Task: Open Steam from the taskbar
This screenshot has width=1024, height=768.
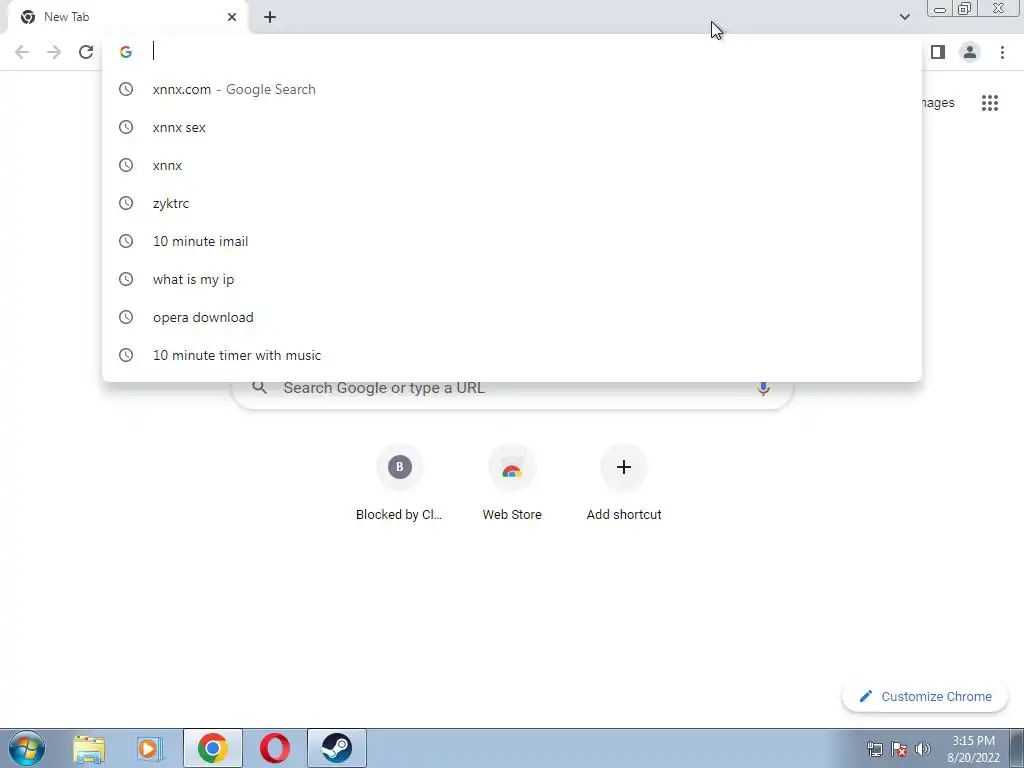Action: pyautogui.click(x=337, y=748)
